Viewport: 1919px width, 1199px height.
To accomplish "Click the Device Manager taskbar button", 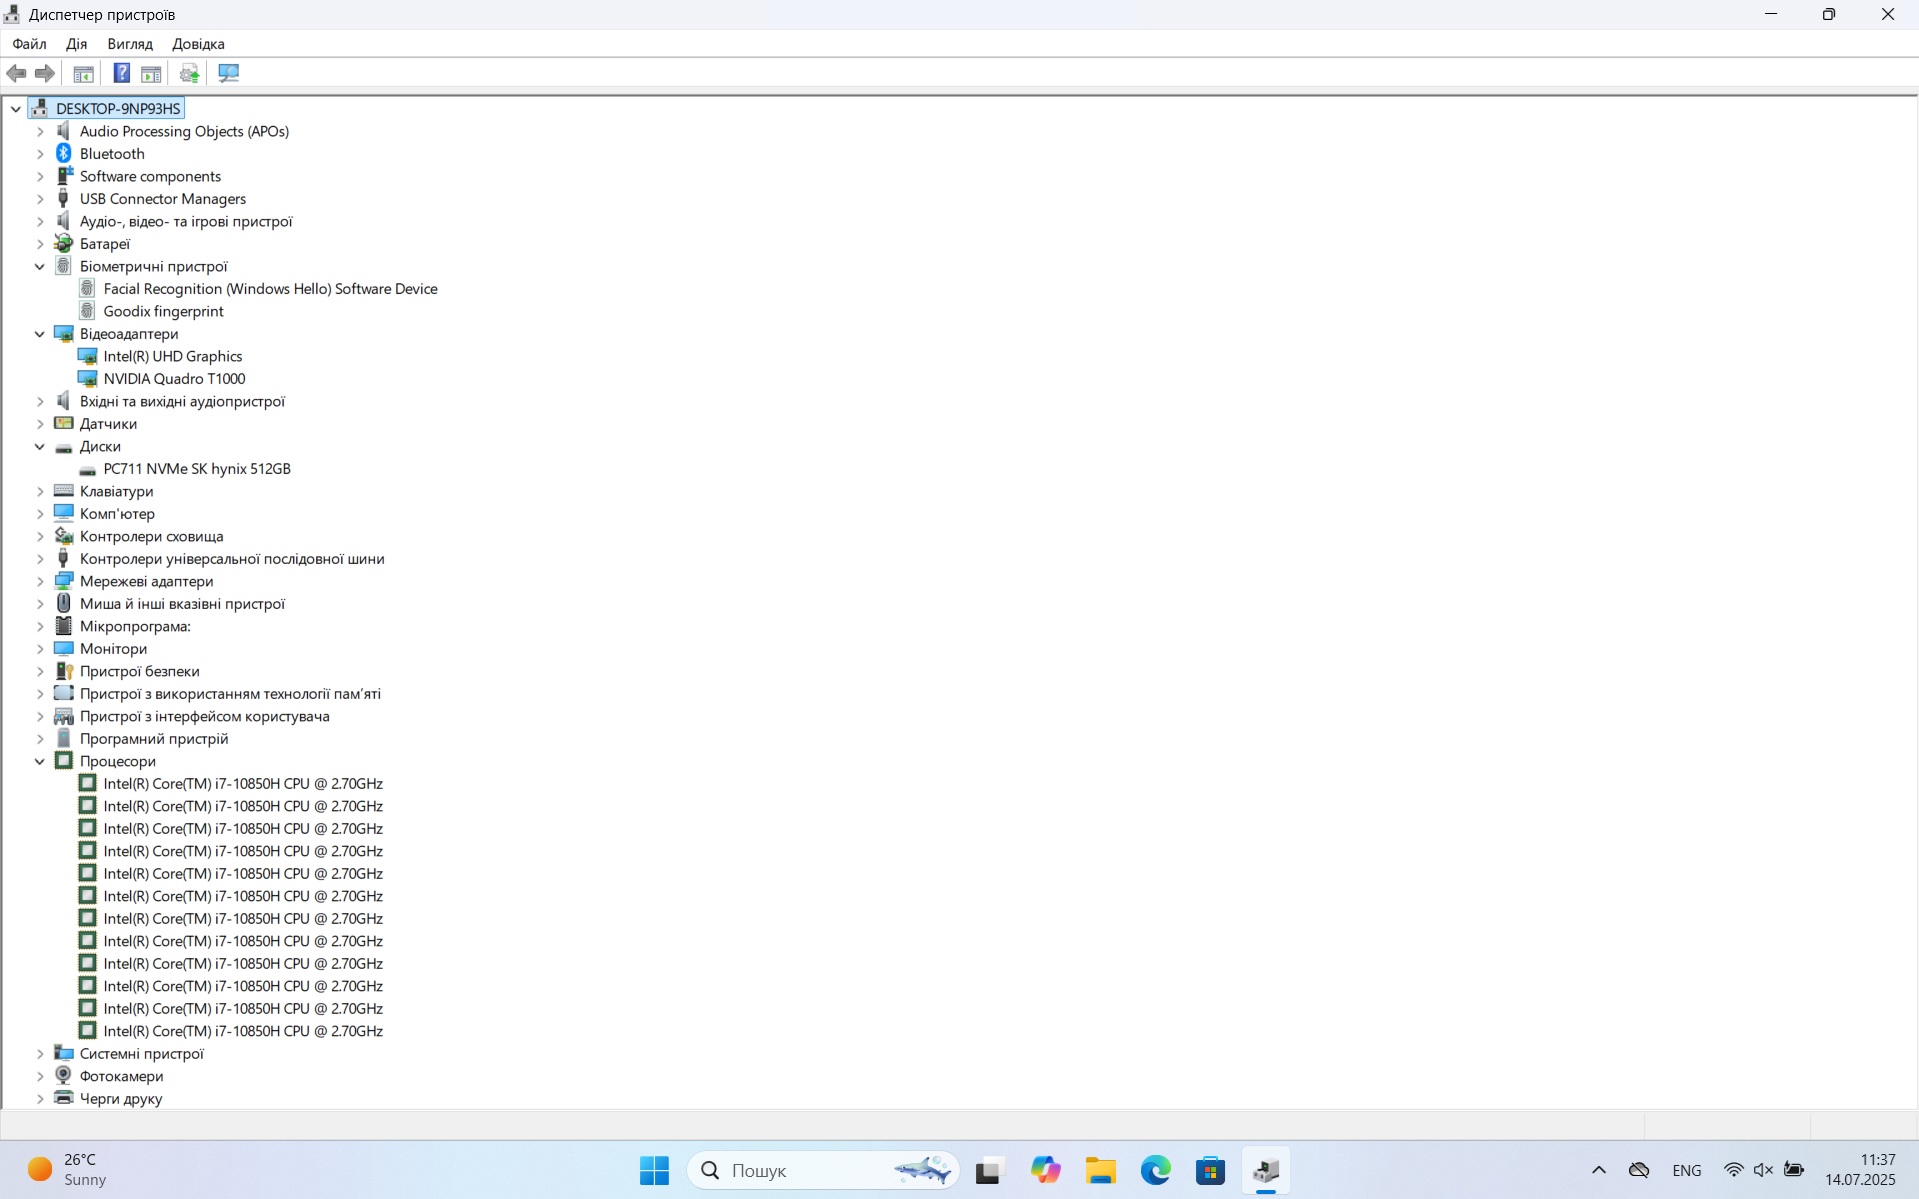I will click(1265, 1170).
